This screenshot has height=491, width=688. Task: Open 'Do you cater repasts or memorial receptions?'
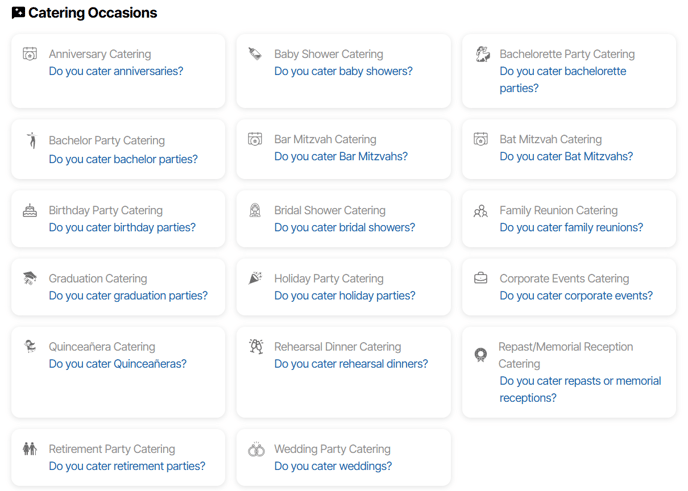(580, 389)
